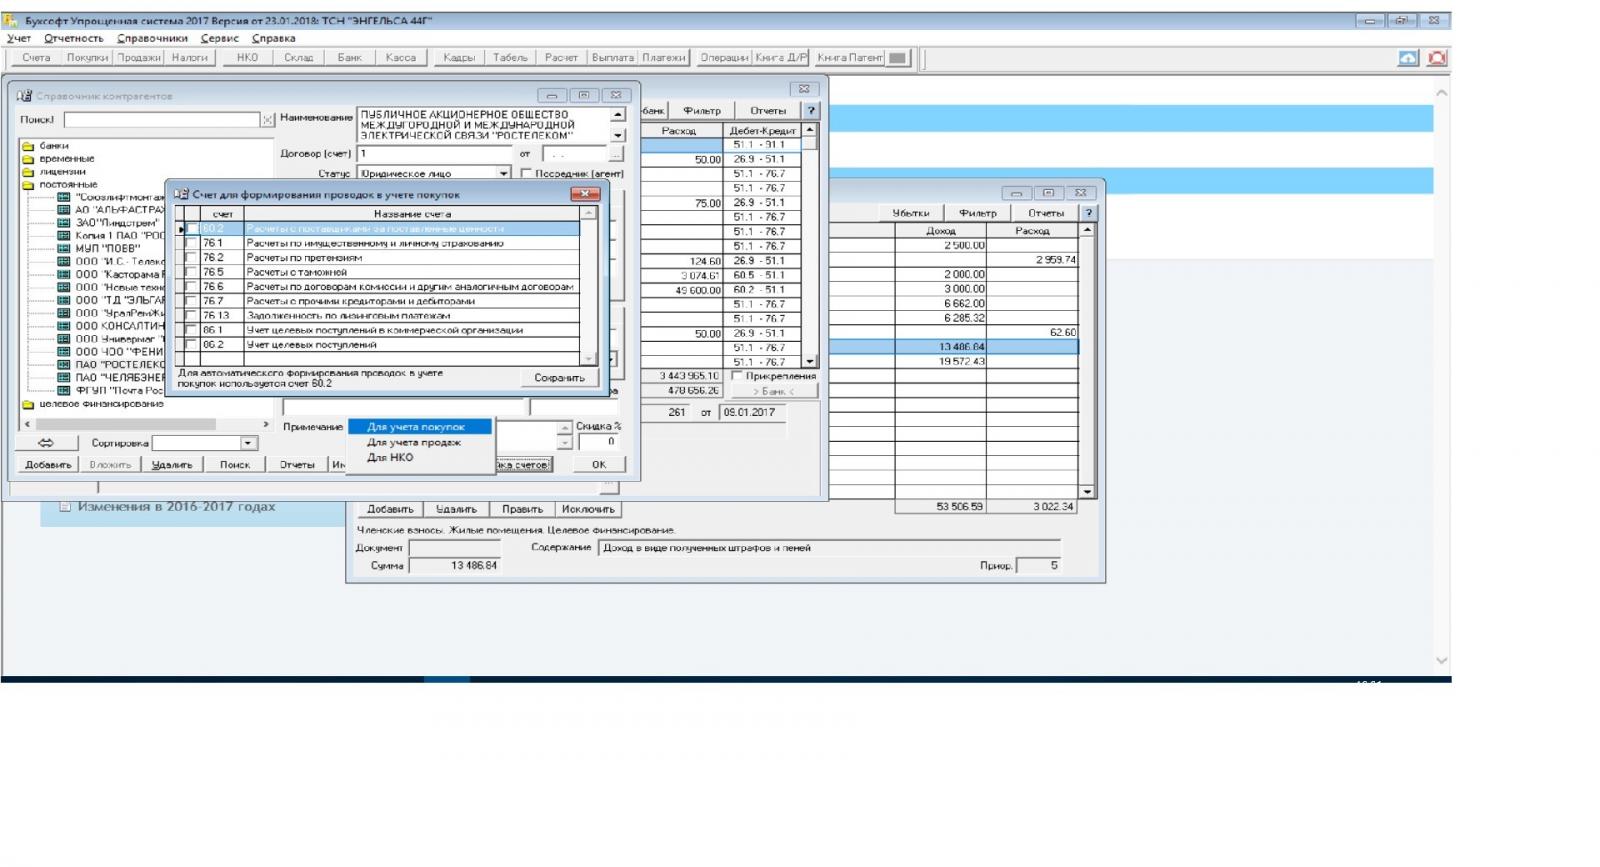Select МУП "ПОЕВ" counterparty icon
The width and height of the screenshot is (1600, 867).
click(64, 249)
